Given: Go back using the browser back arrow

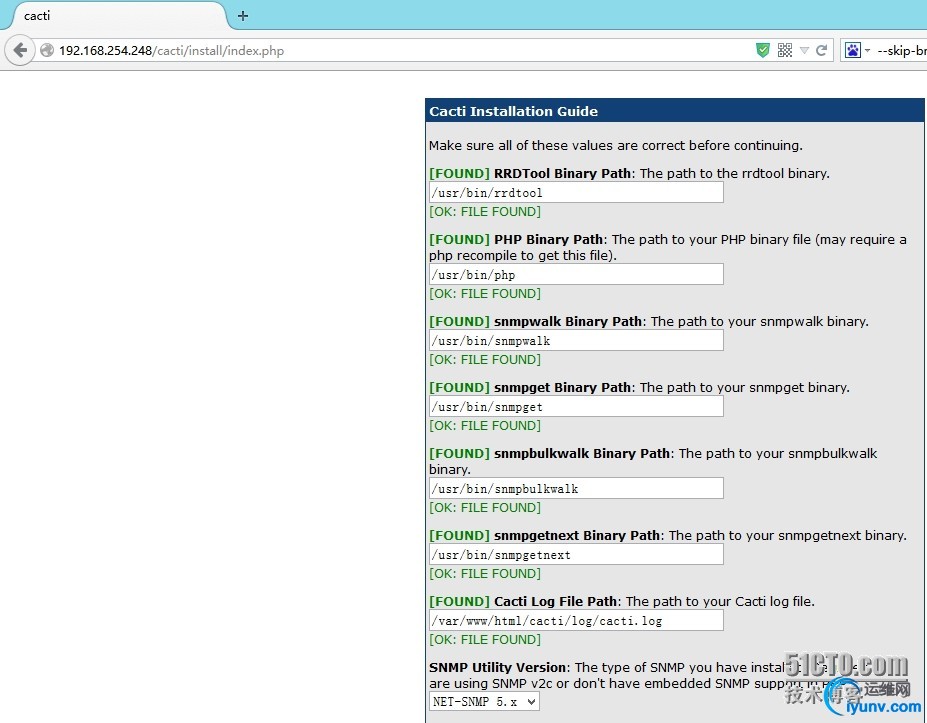Looking at the screenshot, I should pyautogui.click(x=20, y=50).
